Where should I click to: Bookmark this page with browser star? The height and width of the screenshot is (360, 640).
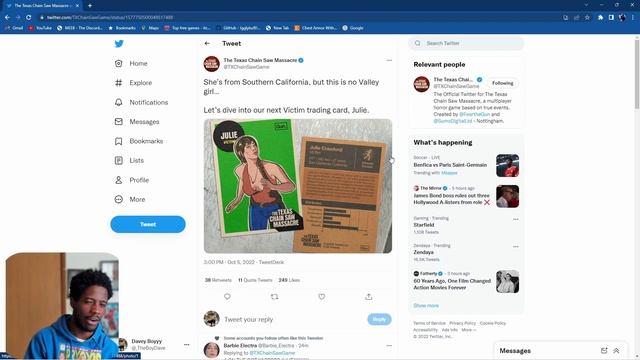click(587, 18)
